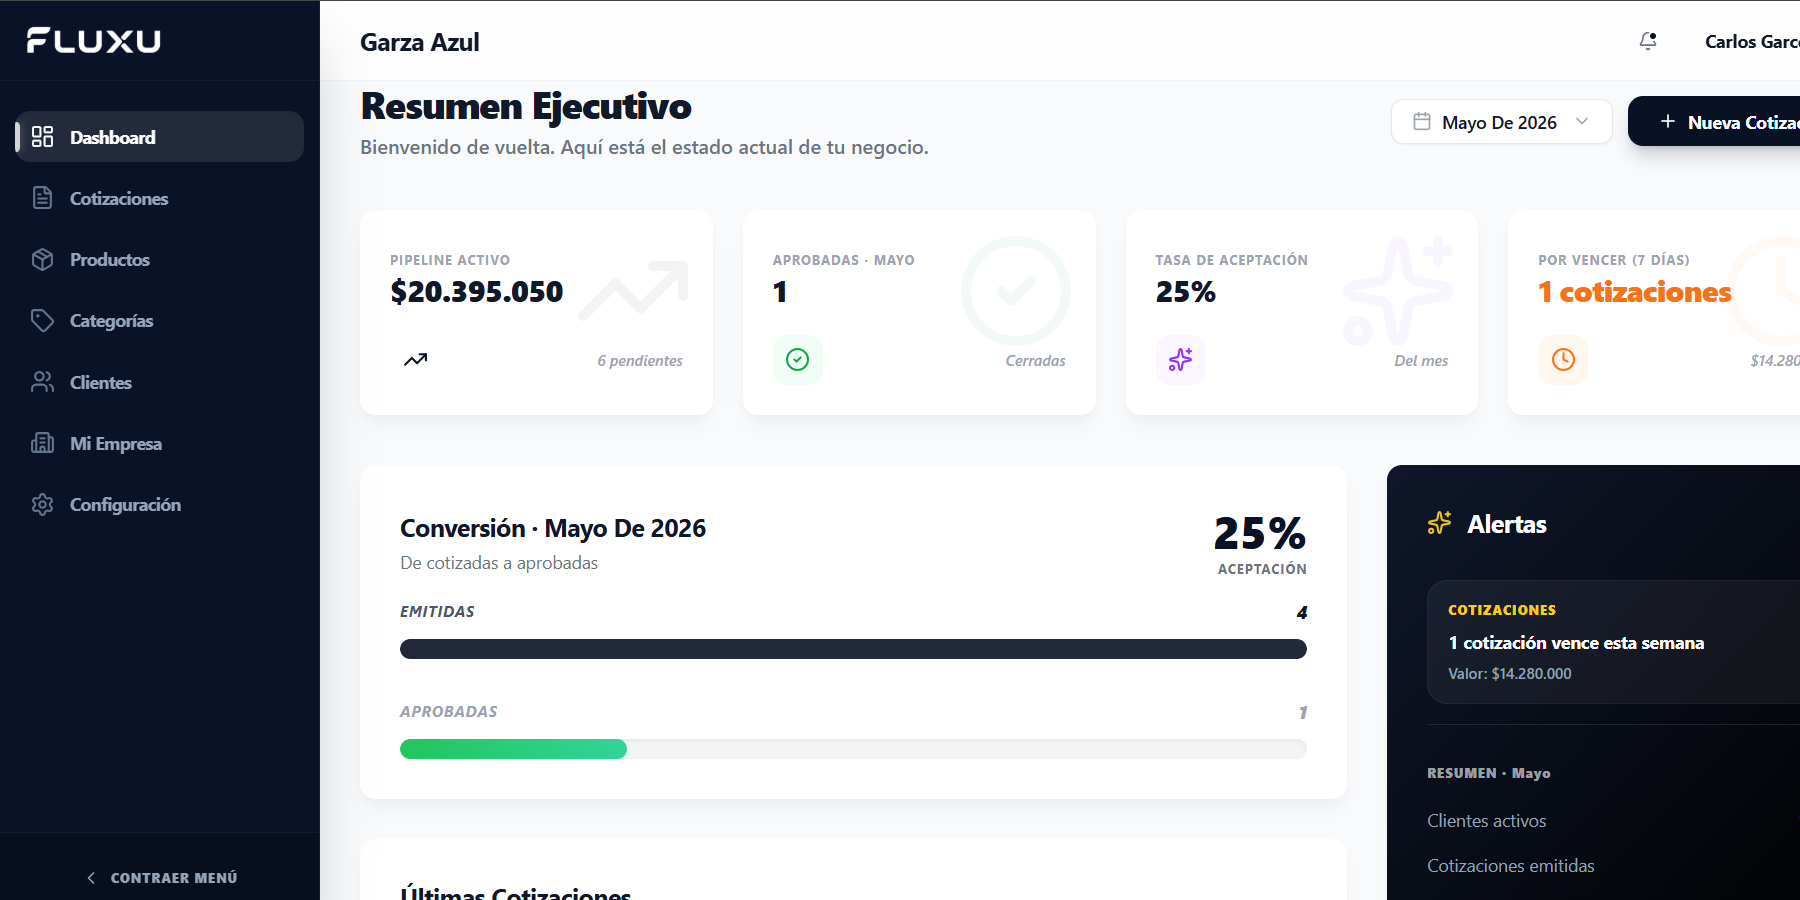Go to the Dashboard menu item
The width and height of the screenshot is (1800, 900).
click(x=160, y=137)
